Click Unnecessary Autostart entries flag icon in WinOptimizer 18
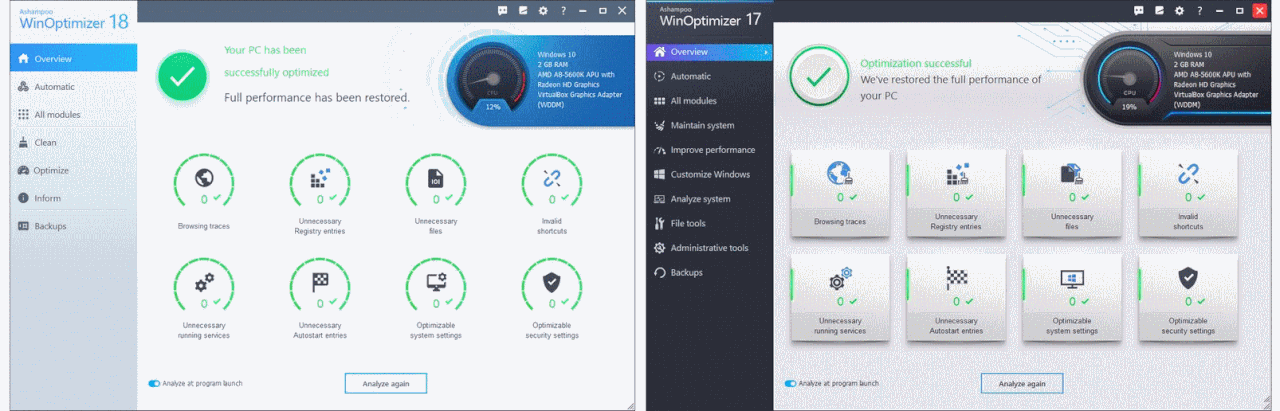 pyautogui.click(x=320, y=282)
